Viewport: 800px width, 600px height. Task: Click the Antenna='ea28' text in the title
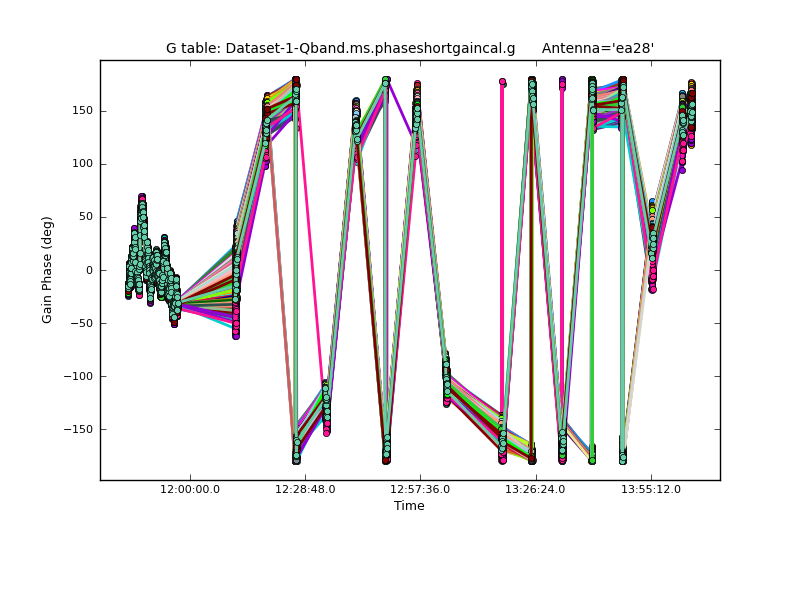tap(597, 48)
